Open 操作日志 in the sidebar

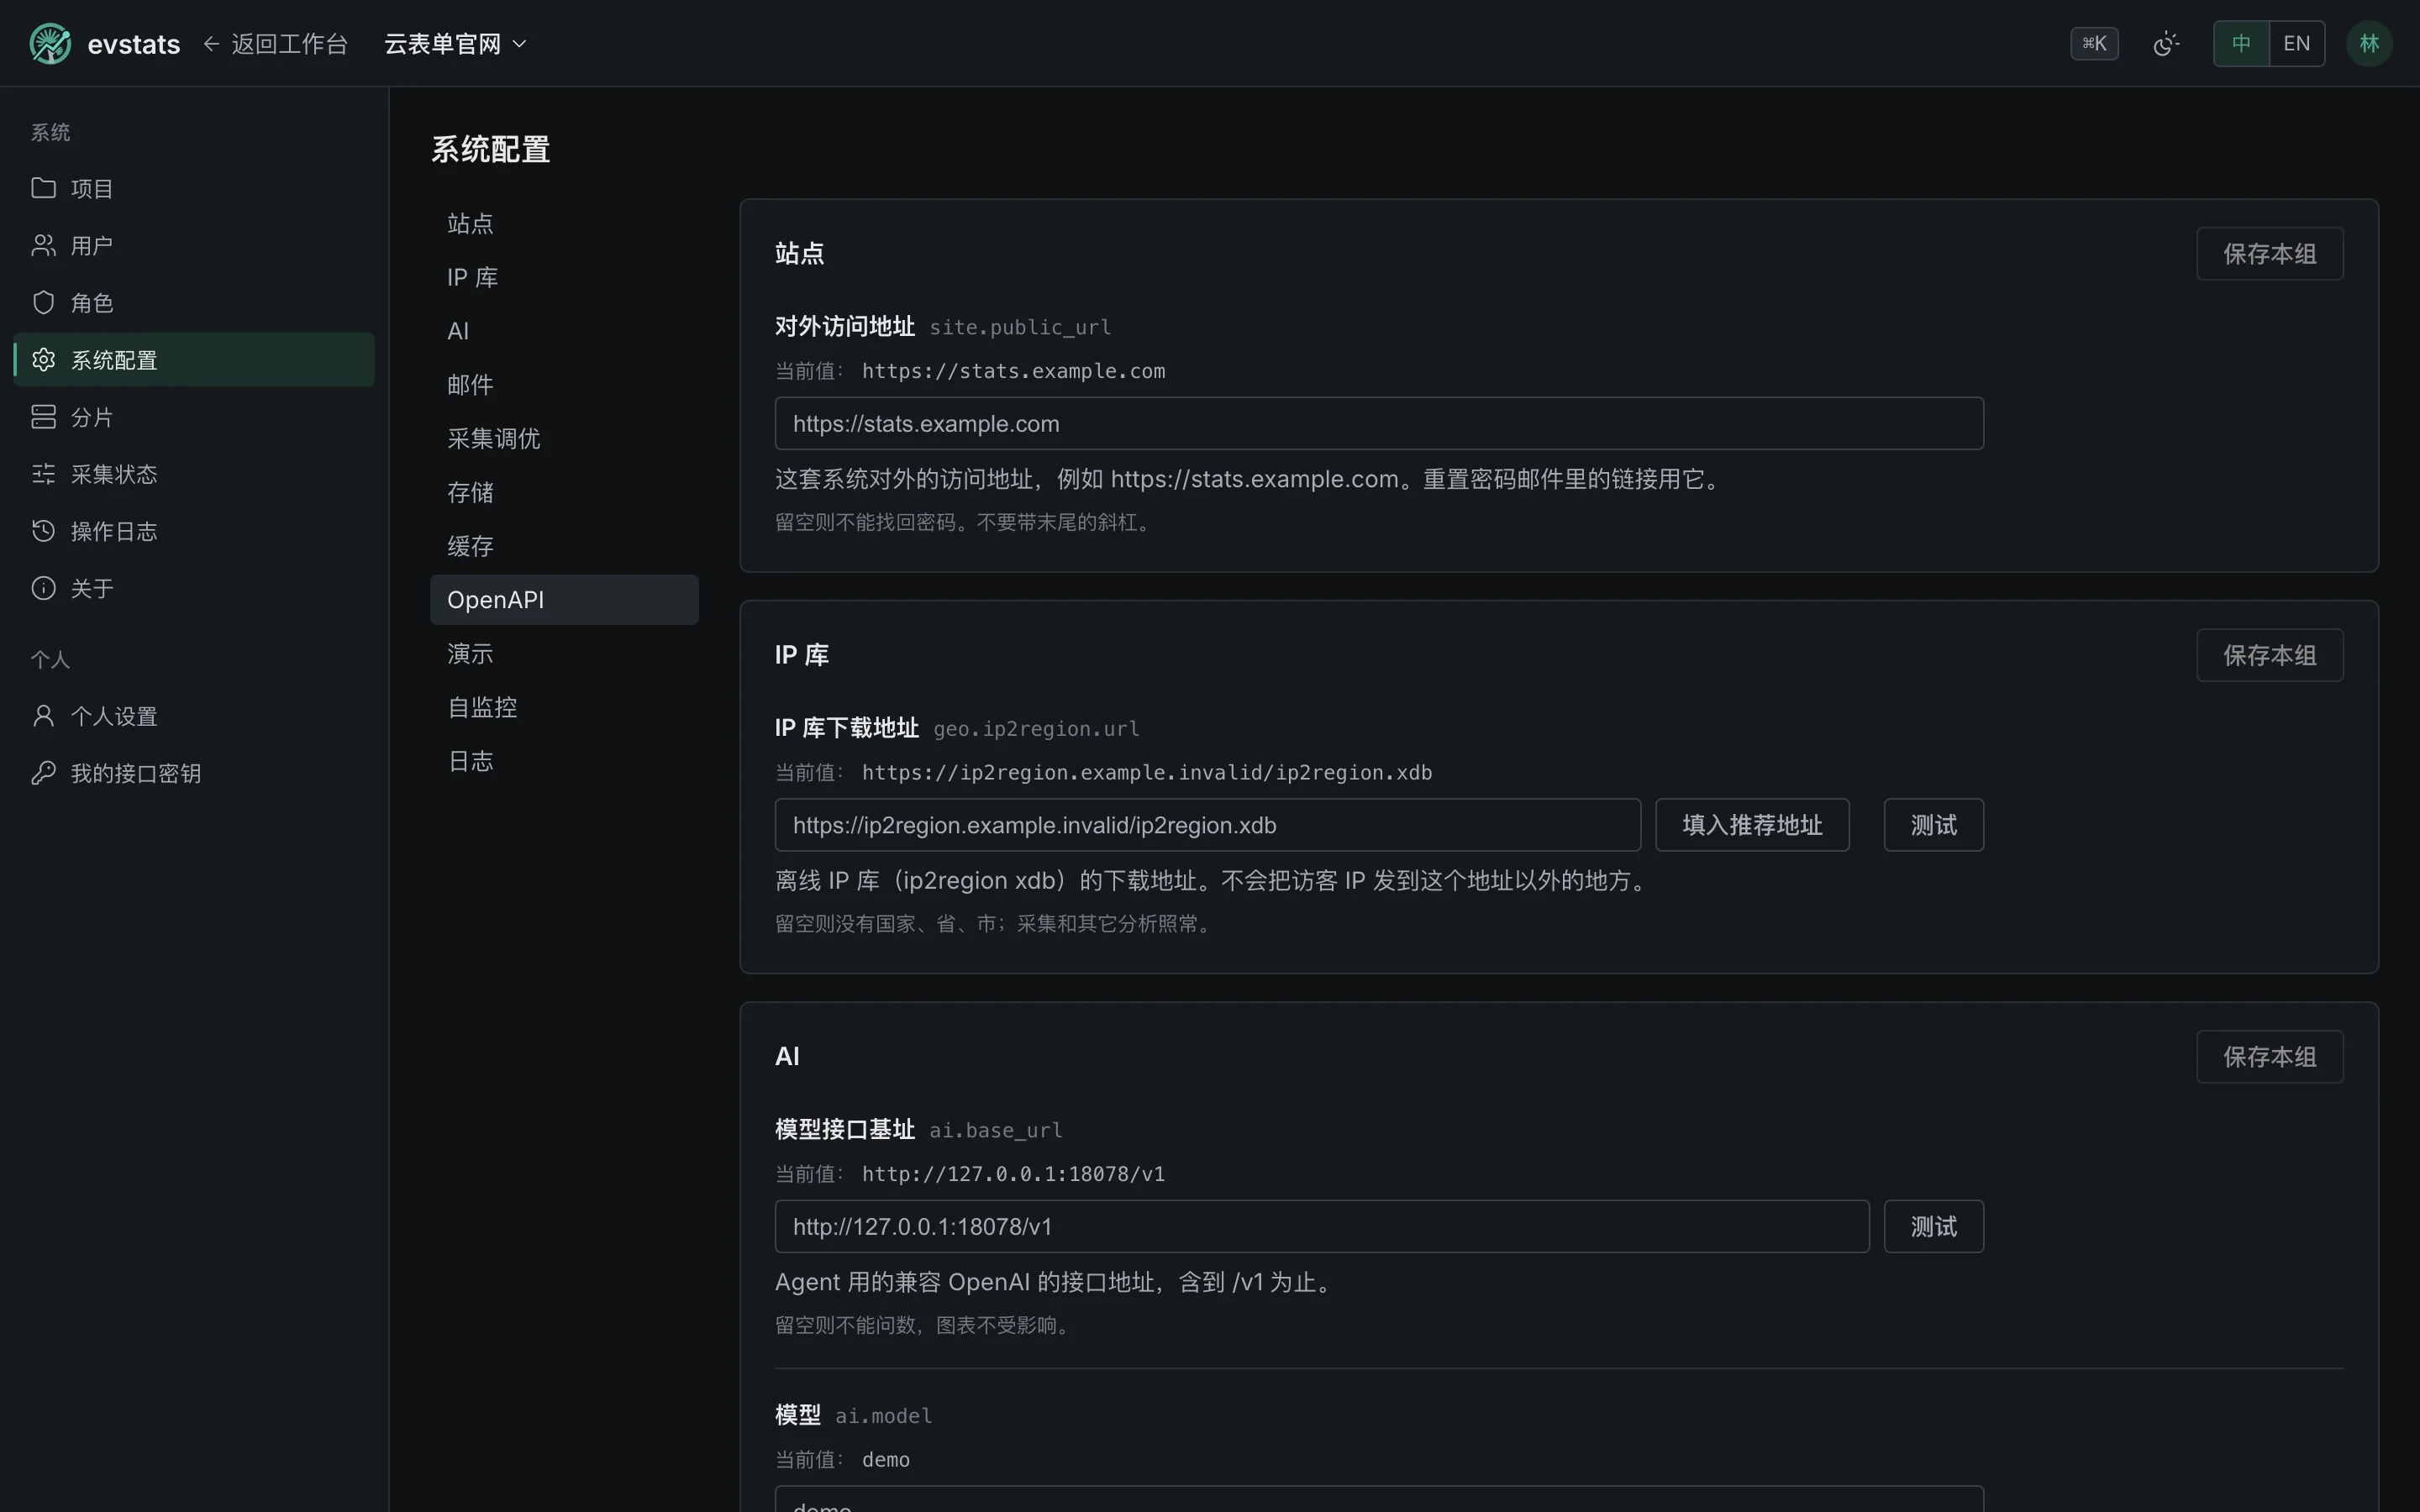pyautogui.click(x=194, y=530)
